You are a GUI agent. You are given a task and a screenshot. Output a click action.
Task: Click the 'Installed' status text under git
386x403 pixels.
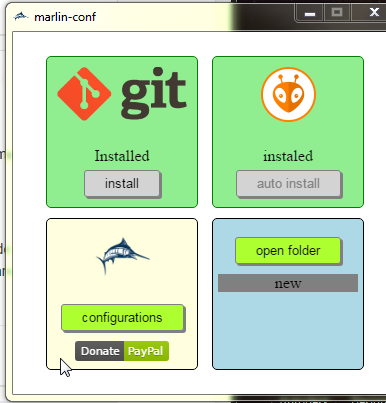pos(122,156)
